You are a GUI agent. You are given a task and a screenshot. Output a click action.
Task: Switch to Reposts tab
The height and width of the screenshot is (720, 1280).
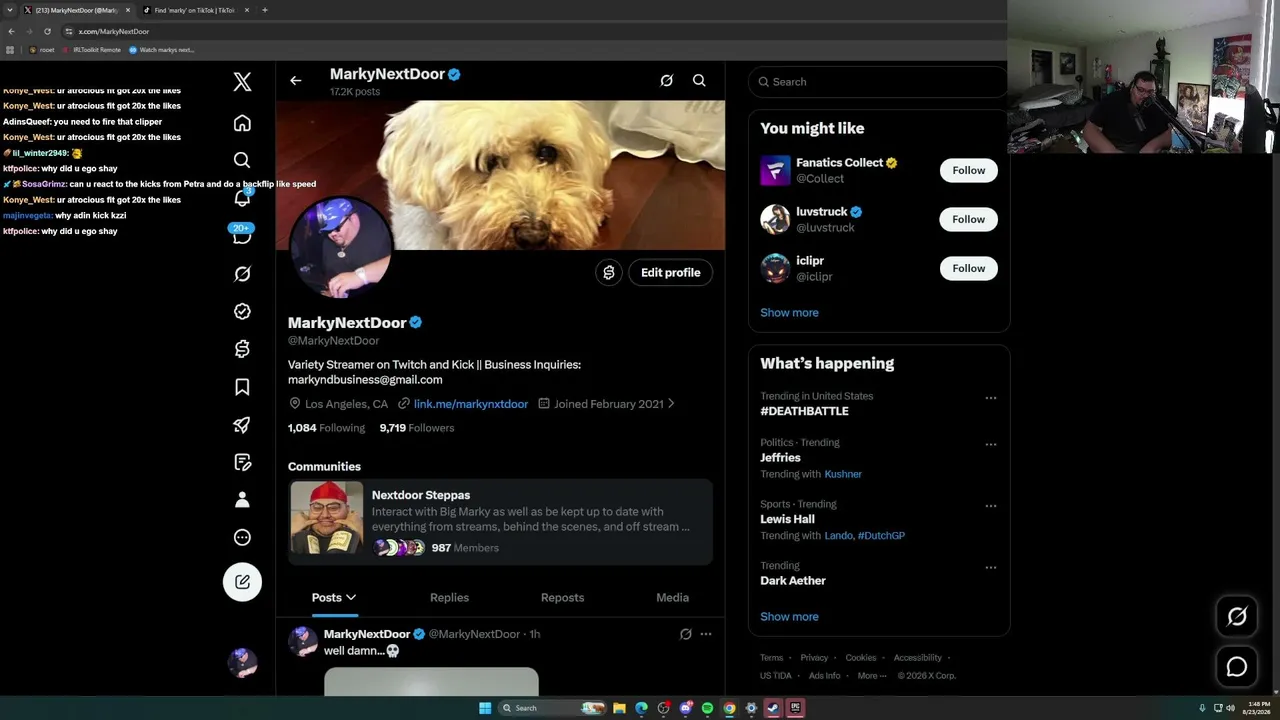(562, 597)
